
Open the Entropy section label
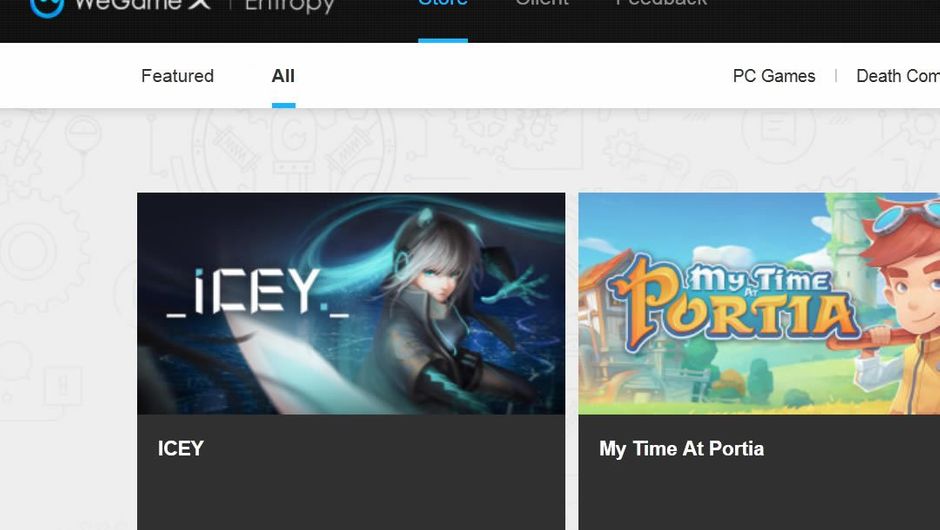[x=289, y=6]
